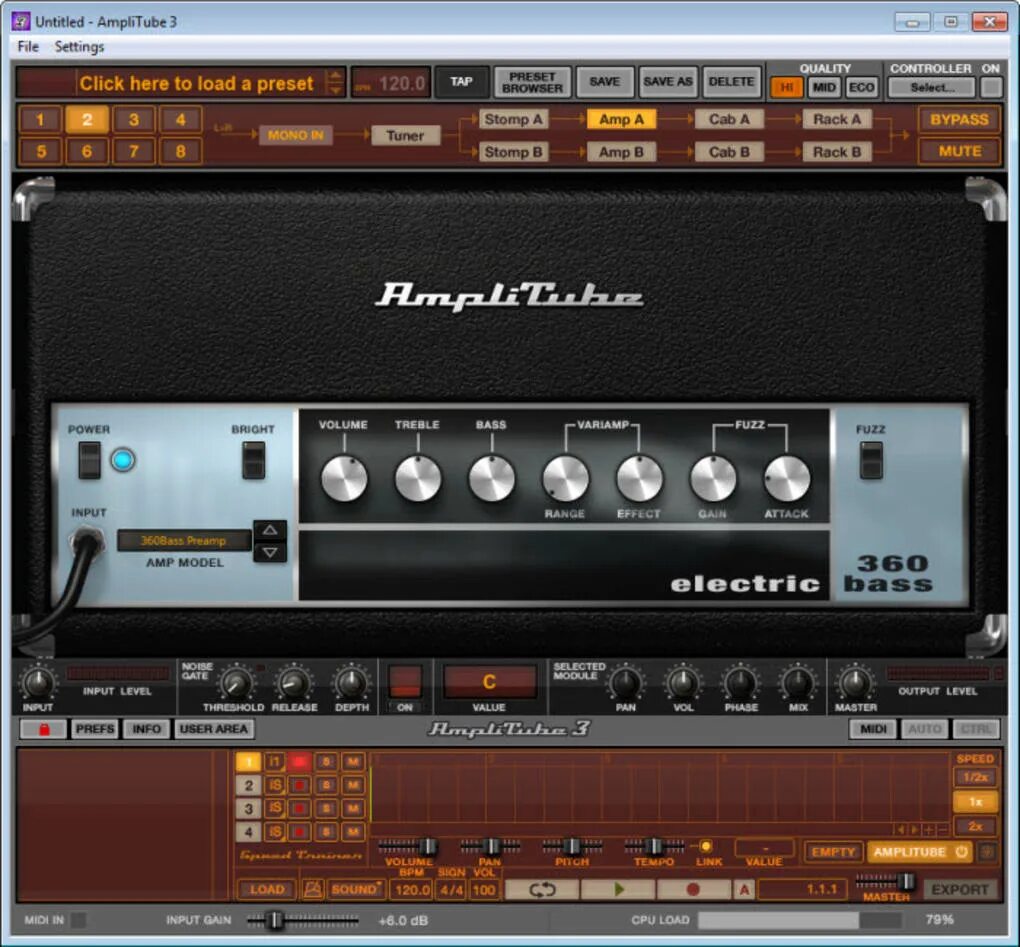
Task: Click the SAVE AS button
Action: pos(667,82)
